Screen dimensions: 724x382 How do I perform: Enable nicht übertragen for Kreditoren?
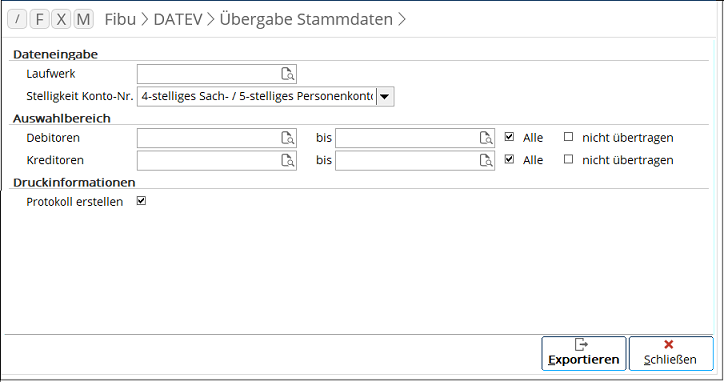(568, 159)
